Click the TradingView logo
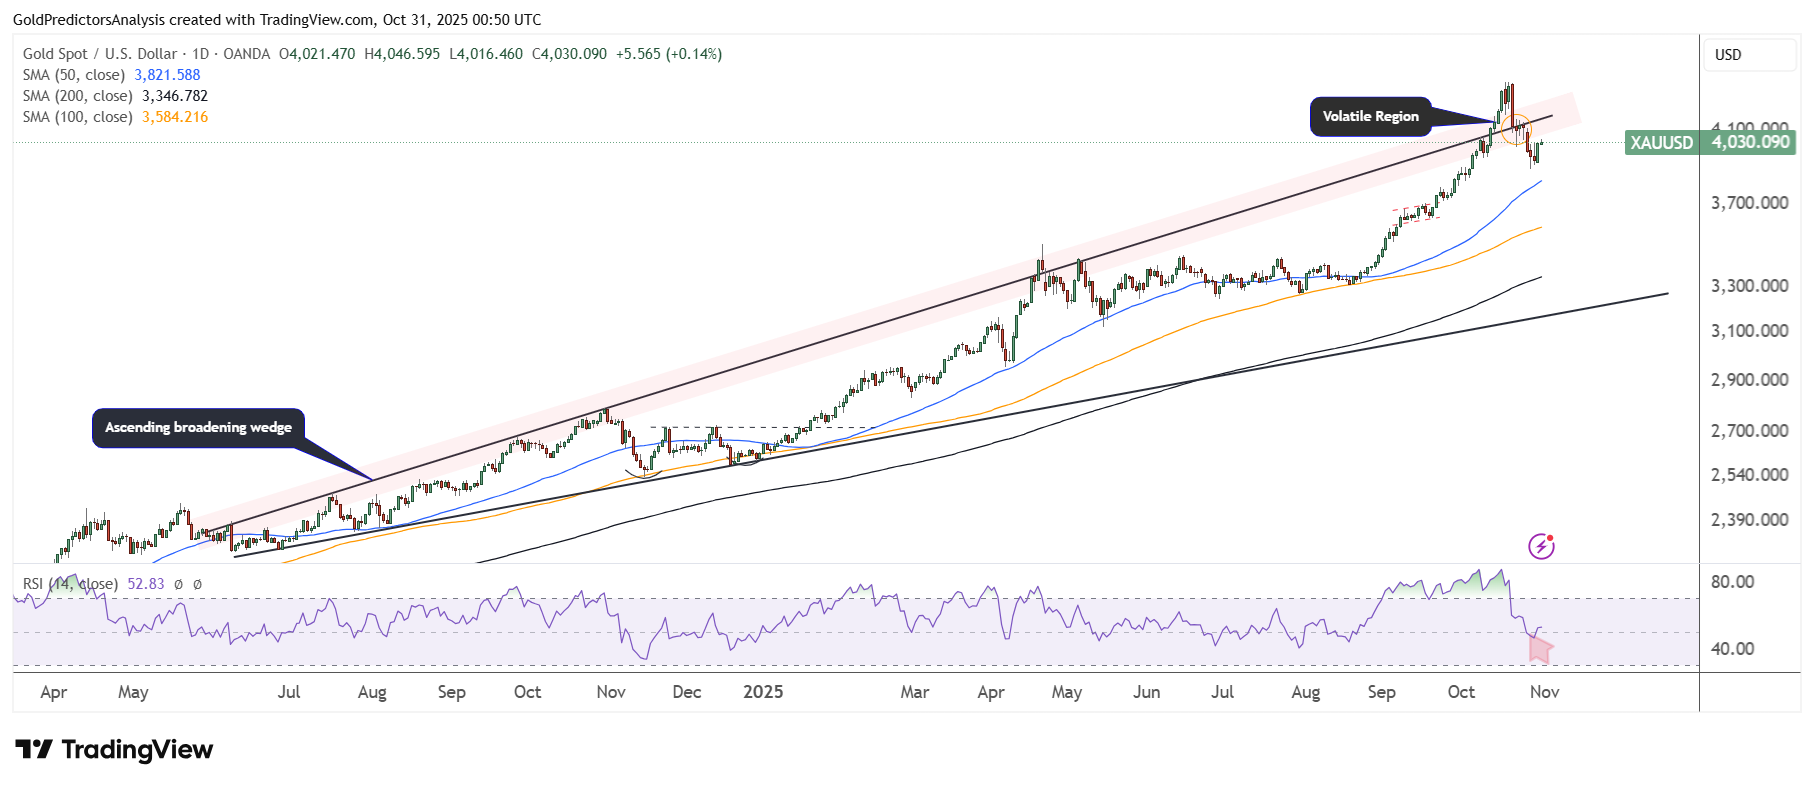1814x787 pixels. (x=114, y=750)
